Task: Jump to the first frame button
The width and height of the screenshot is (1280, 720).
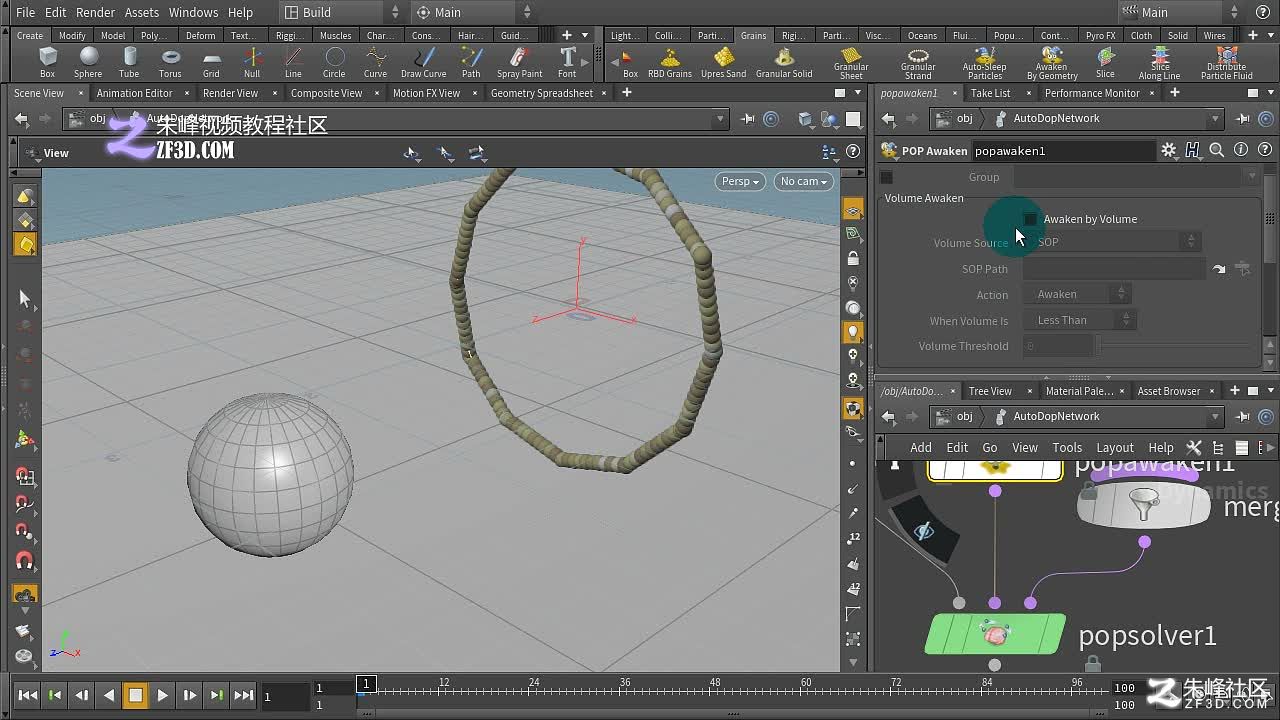Action: click(x=28, y=695)
